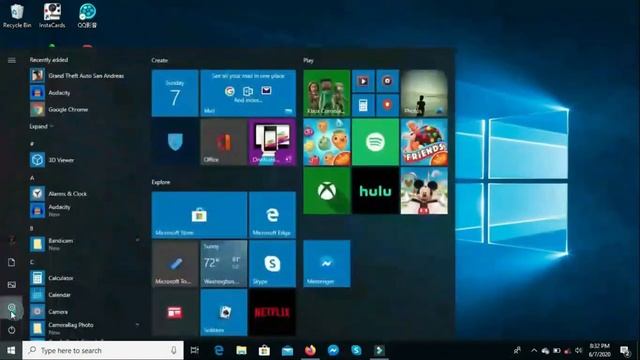This screenshot has width=640, height=360.
Task: Open the Messenger tile
Action: coord(327,264)
